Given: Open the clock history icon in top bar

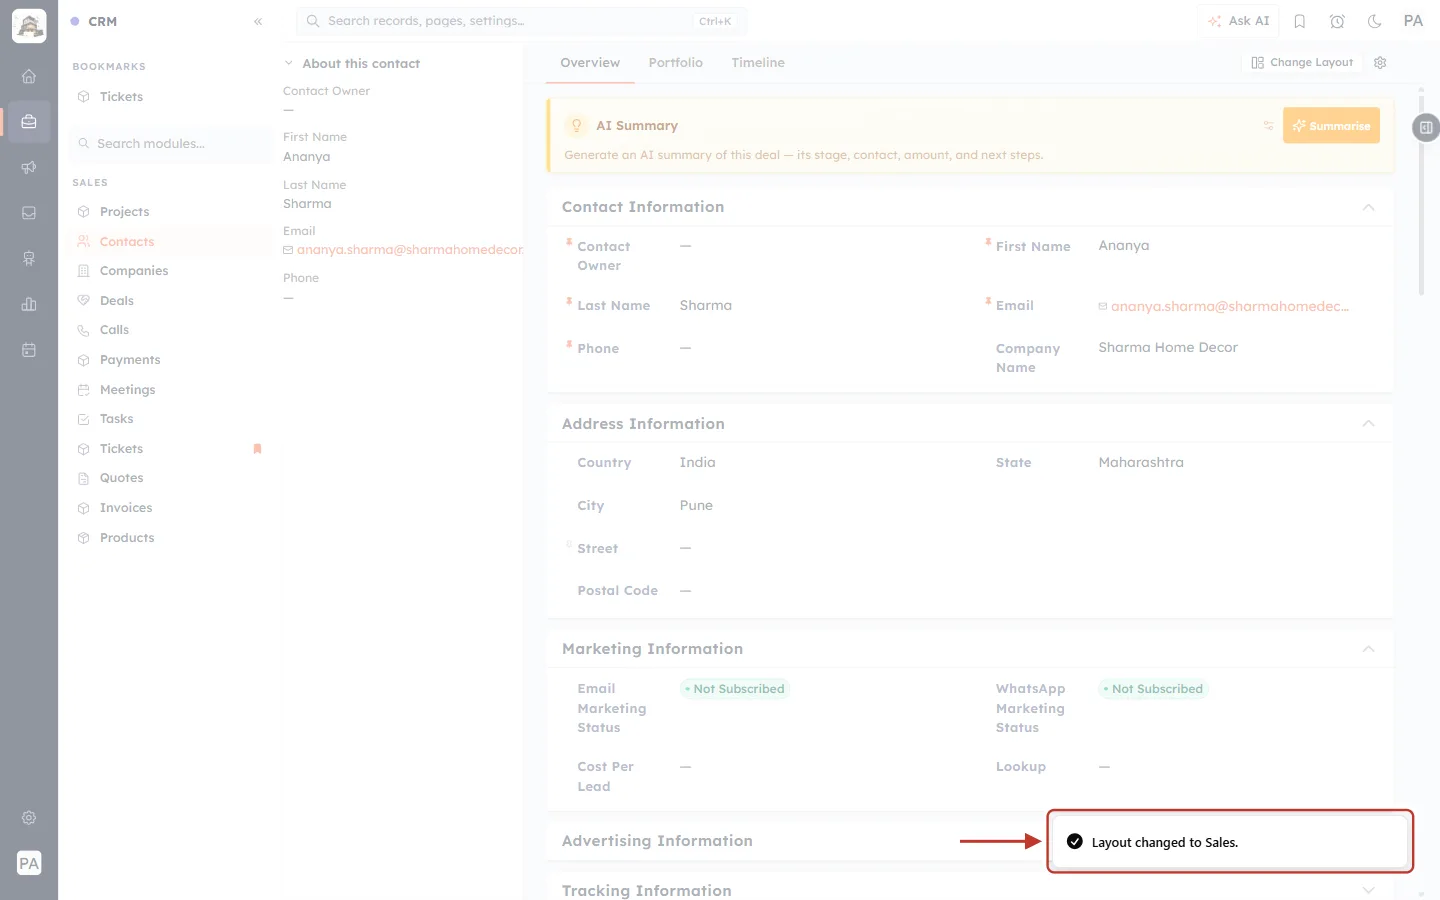Looking at the screenshot, I should tap(1337, 21).
